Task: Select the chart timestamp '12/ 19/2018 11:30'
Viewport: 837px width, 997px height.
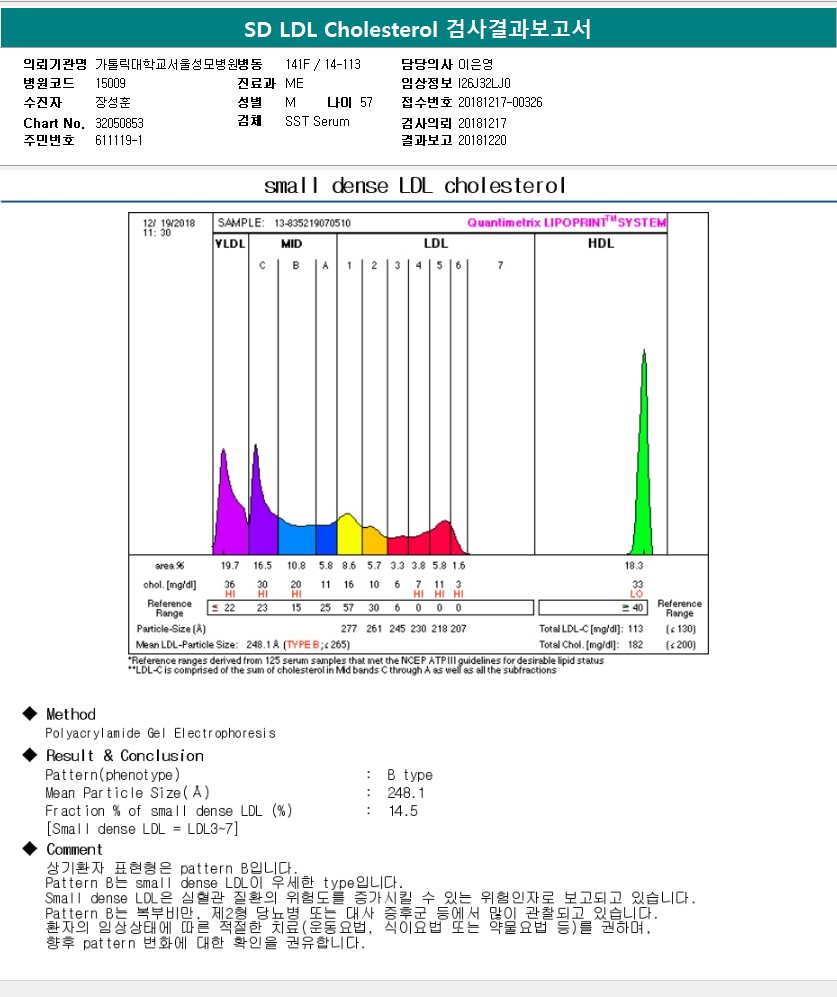Action: (x=169, y=228)
